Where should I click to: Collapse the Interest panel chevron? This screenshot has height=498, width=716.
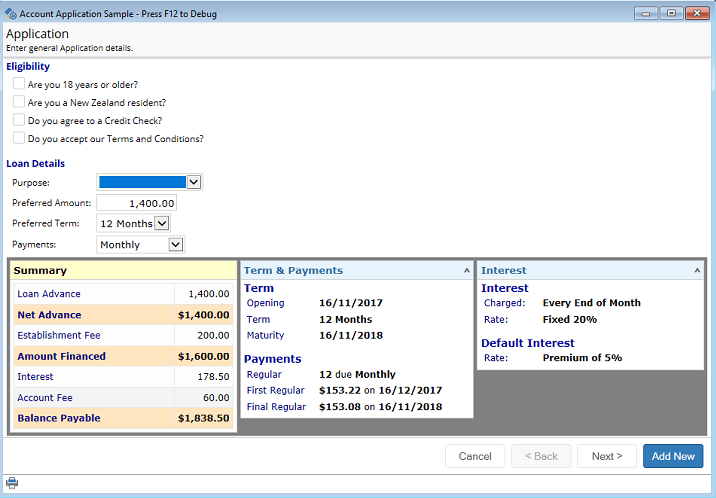pyautogui.click(x=697, y=270)
